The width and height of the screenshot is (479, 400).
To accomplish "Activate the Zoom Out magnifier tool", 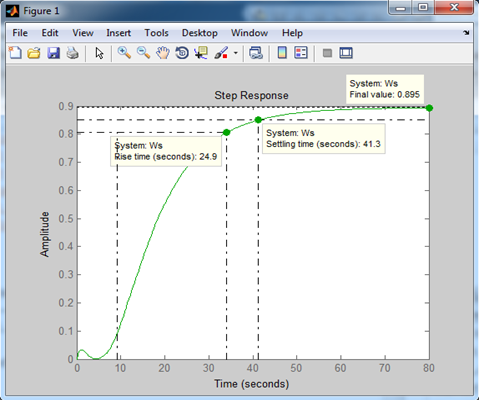I will coord(143,53).
